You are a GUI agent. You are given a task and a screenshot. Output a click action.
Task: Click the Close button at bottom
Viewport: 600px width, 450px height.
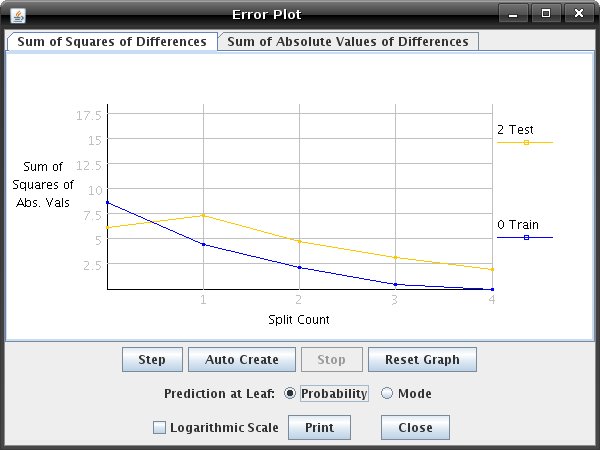pyautogui.click(x=415, y=427)
